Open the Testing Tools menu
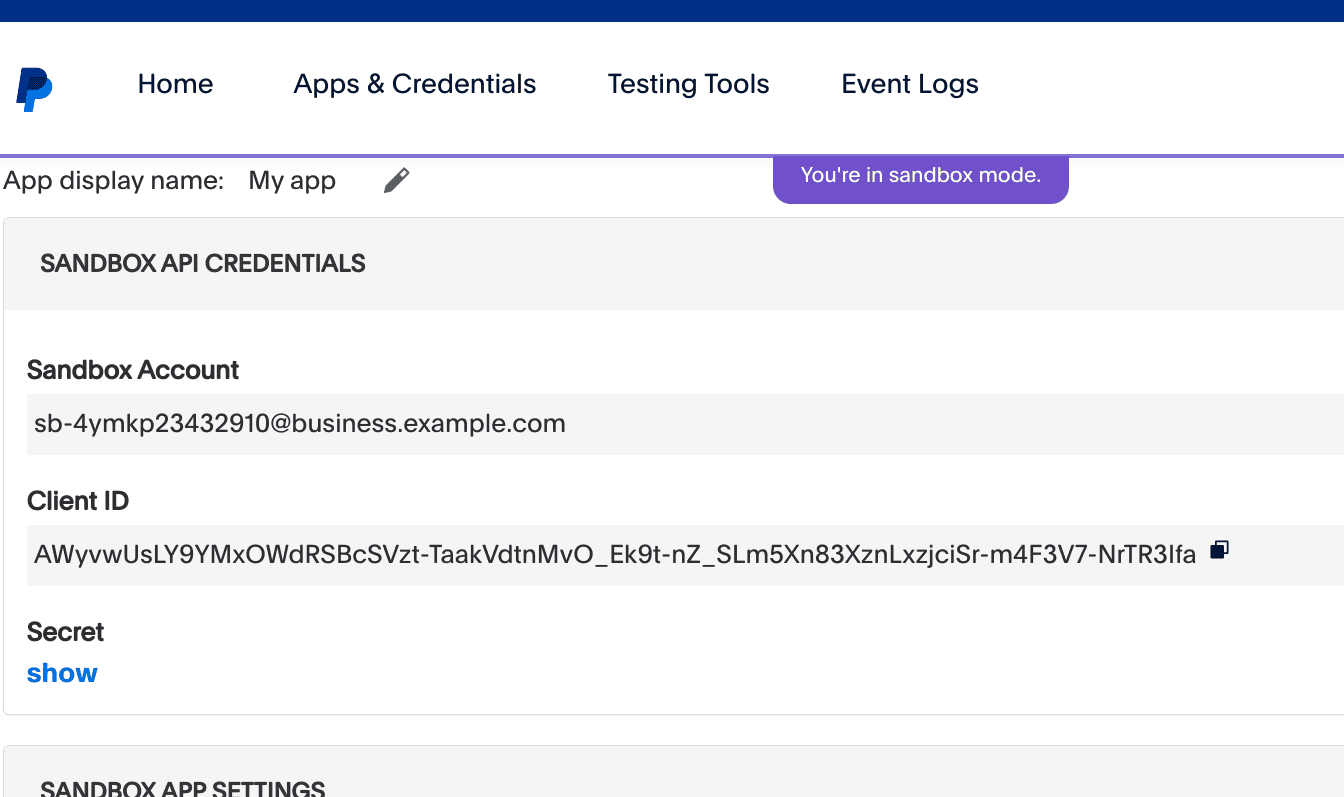 tap(688, 84)
